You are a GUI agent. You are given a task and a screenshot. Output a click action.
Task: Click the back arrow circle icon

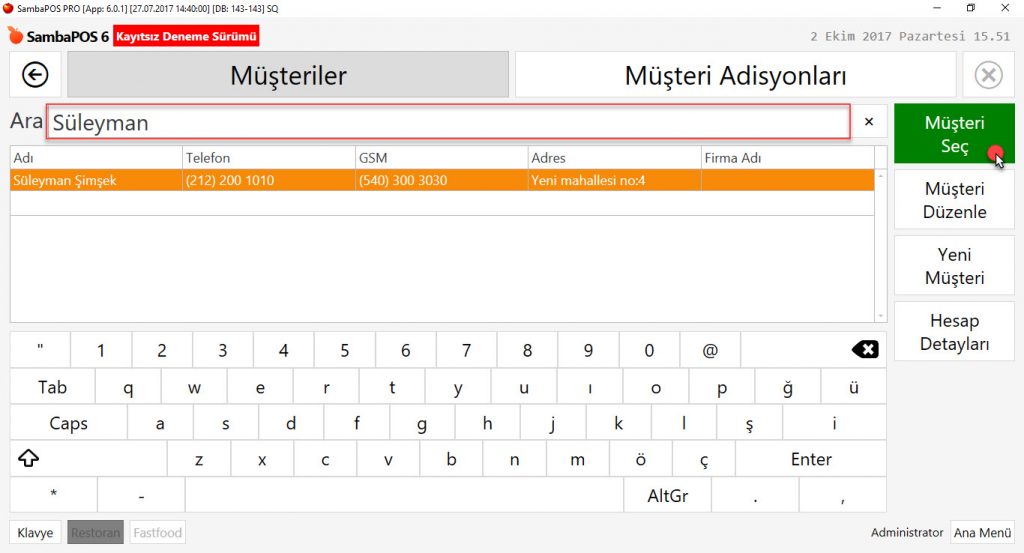[35, 75]
